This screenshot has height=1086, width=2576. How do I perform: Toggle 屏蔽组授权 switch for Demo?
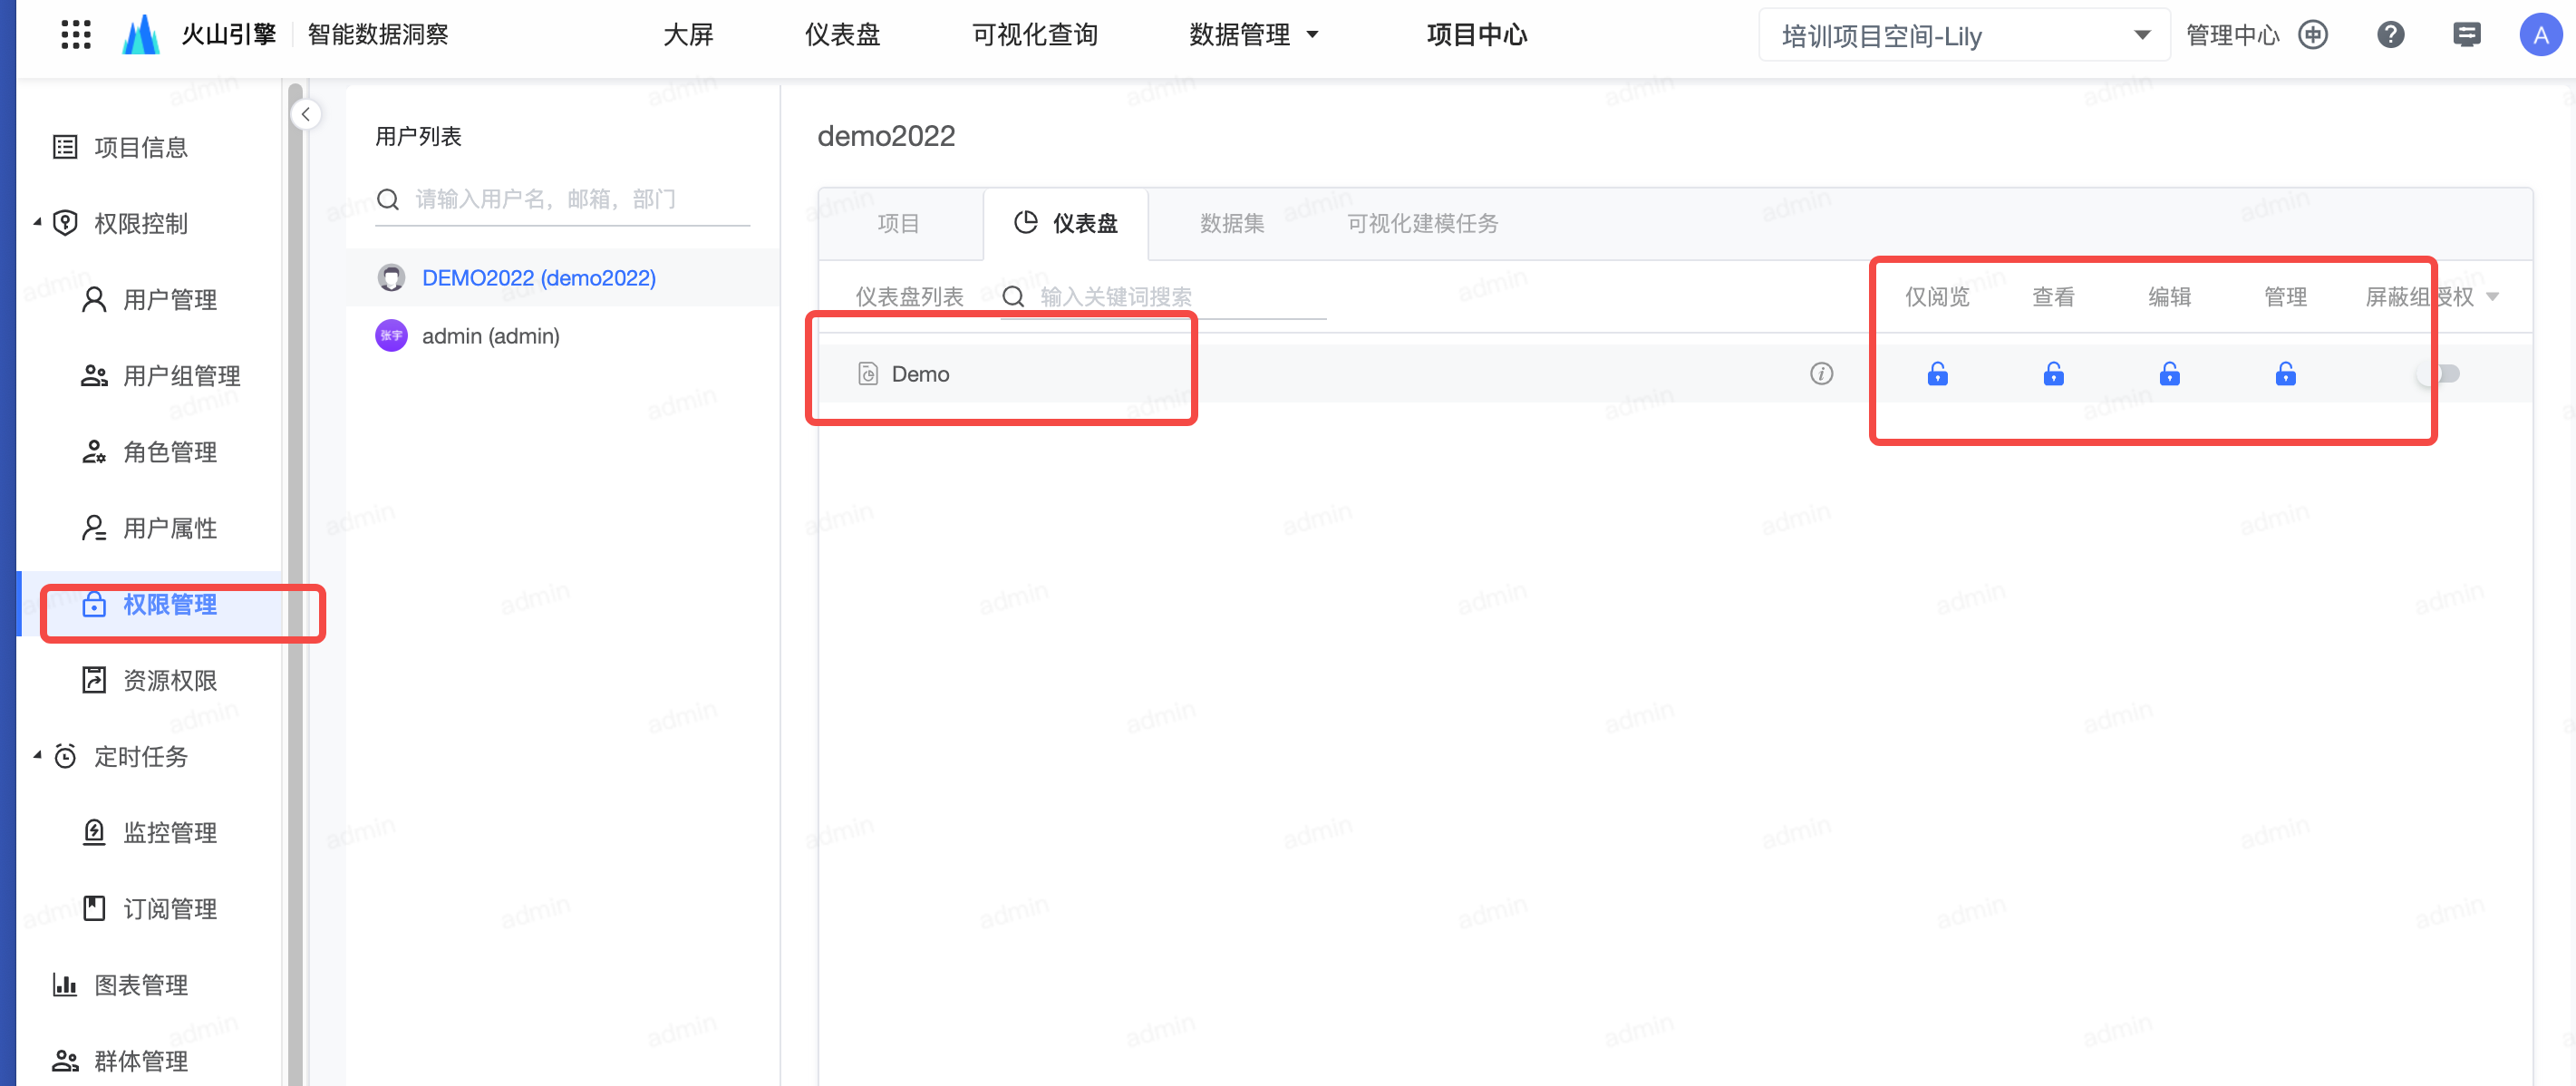(x=2439, y=374)
